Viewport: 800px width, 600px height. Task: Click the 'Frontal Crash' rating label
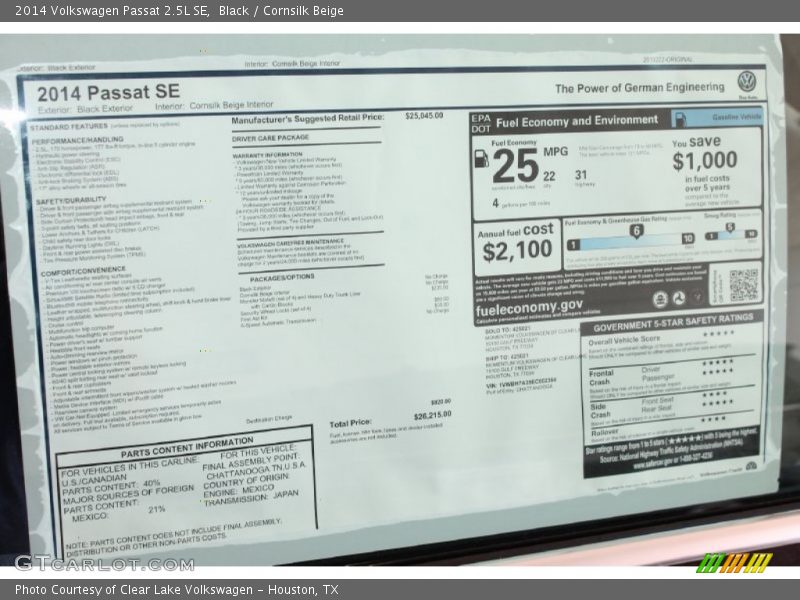[601, 378]
